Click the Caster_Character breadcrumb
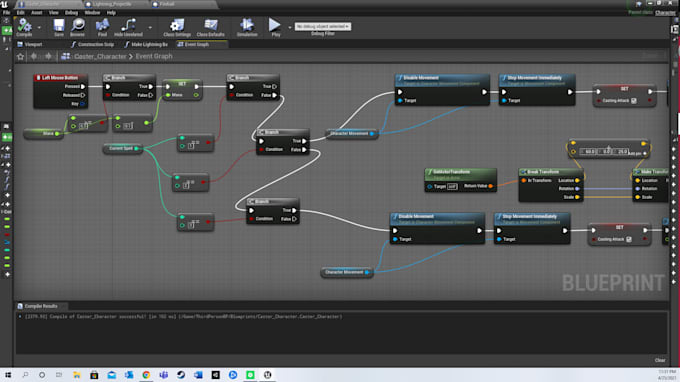680x382 pixels. (x=100, y=56)
